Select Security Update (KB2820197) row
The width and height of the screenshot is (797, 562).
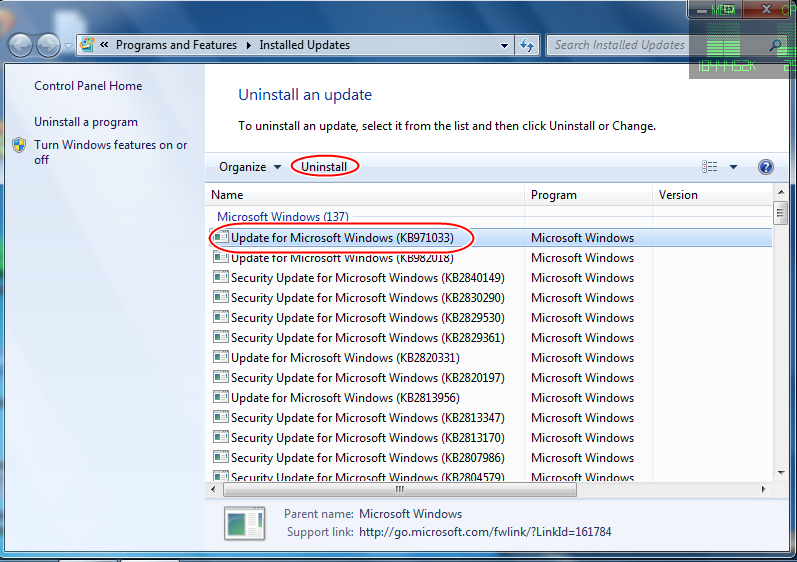(x=490, y=378)
